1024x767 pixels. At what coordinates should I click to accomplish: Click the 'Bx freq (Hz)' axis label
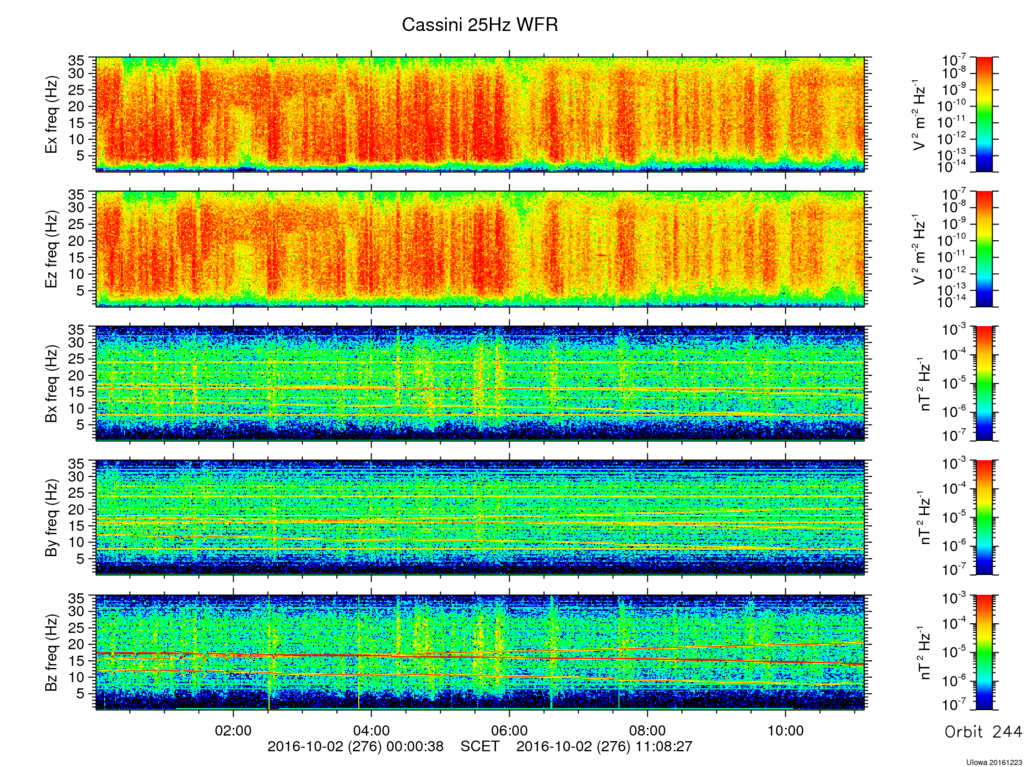pyautogui.click(x=52, y=384)
